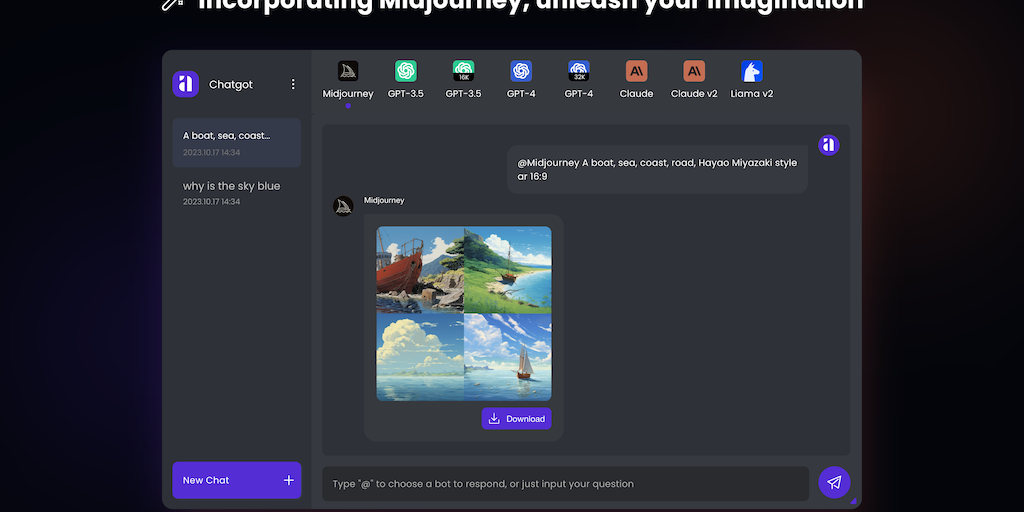Choose the Claude bot icon

pyautogui.click(x=636, y=72)
